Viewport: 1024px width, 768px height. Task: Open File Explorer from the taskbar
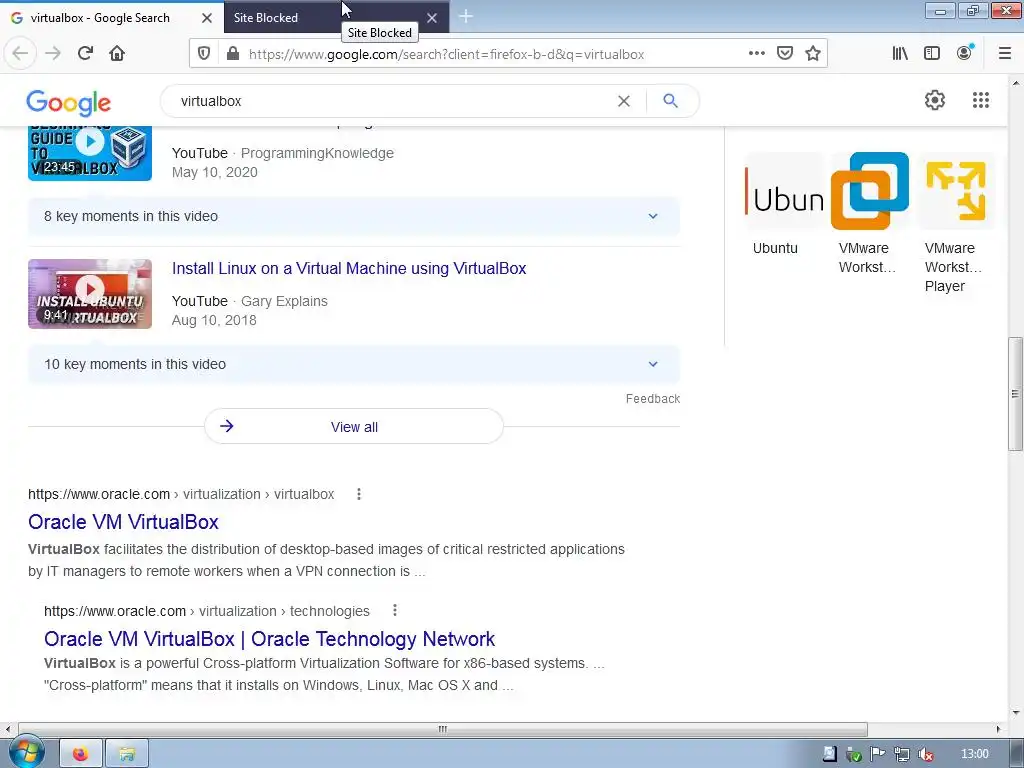127,754
